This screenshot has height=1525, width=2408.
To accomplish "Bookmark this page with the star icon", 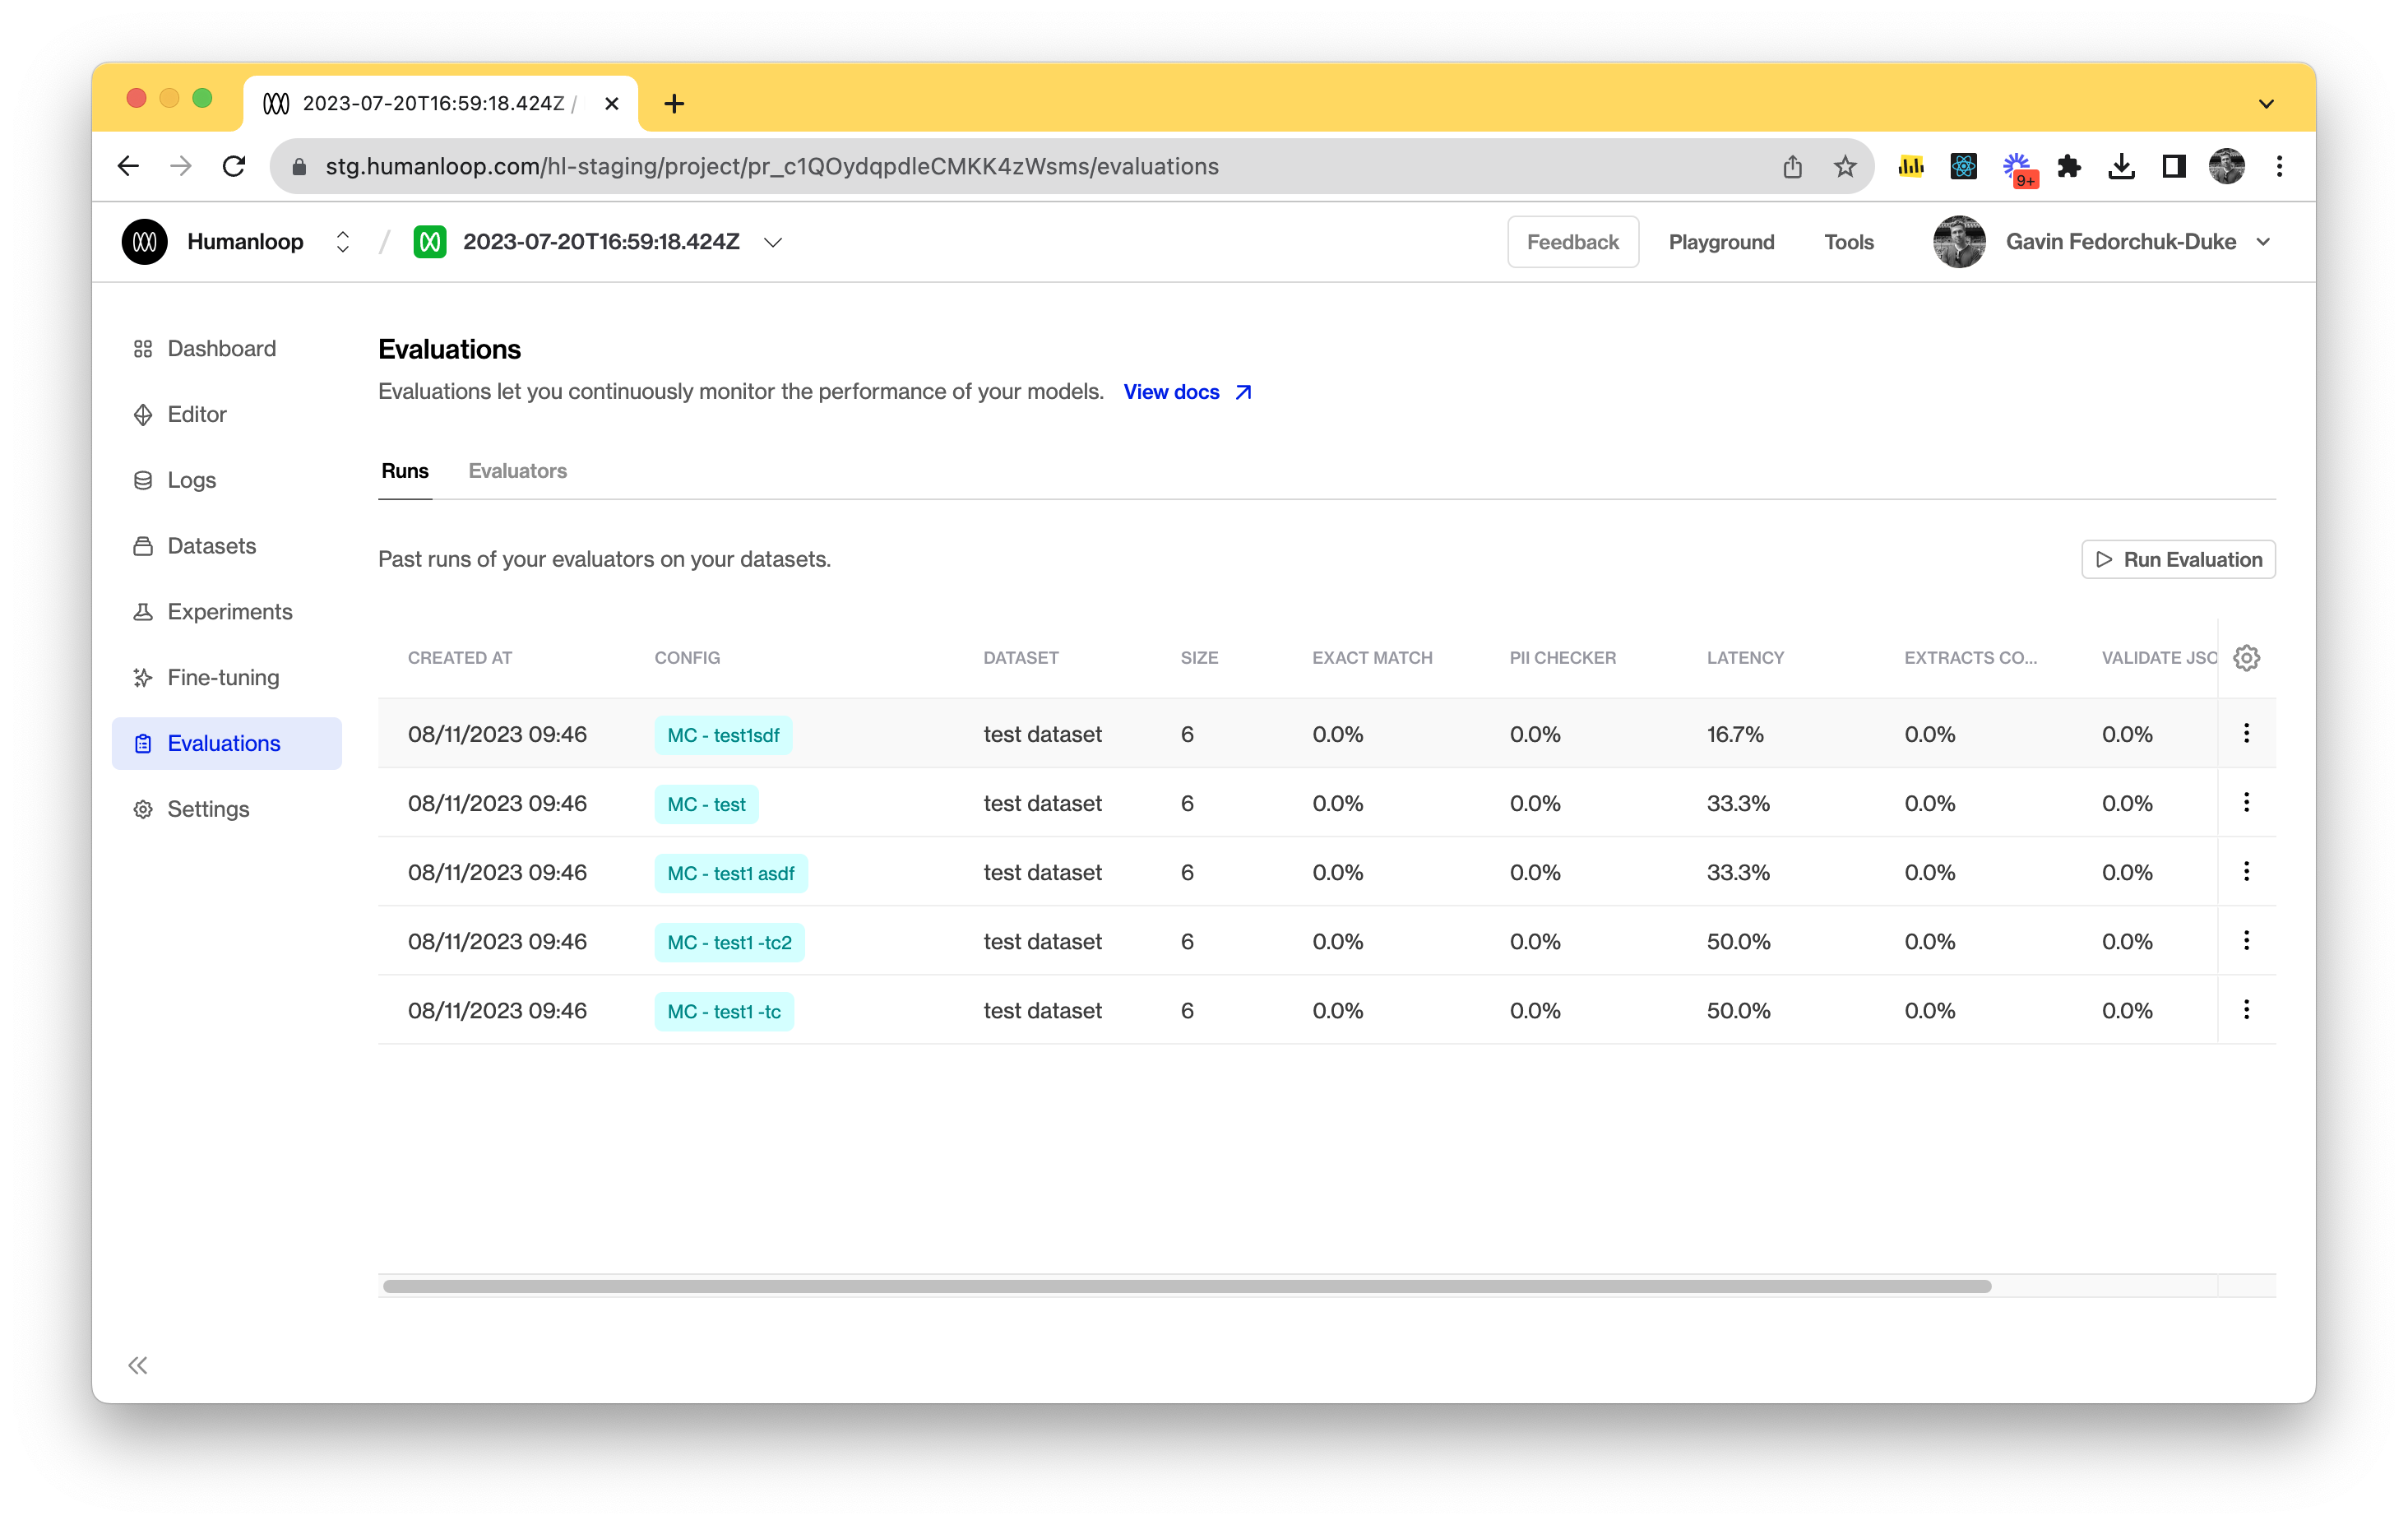I will 1845,166.
